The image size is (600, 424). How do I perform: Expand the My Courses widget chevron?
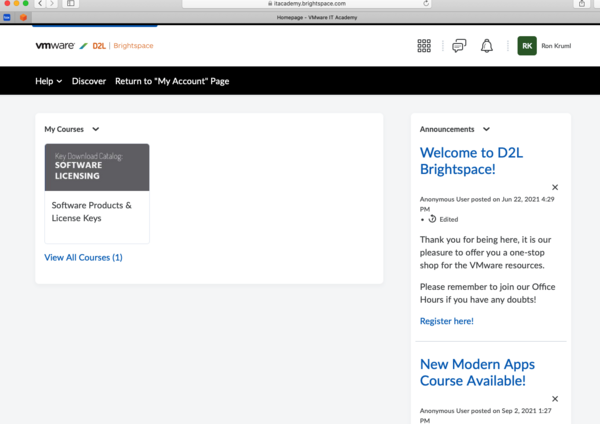[96, 129]
